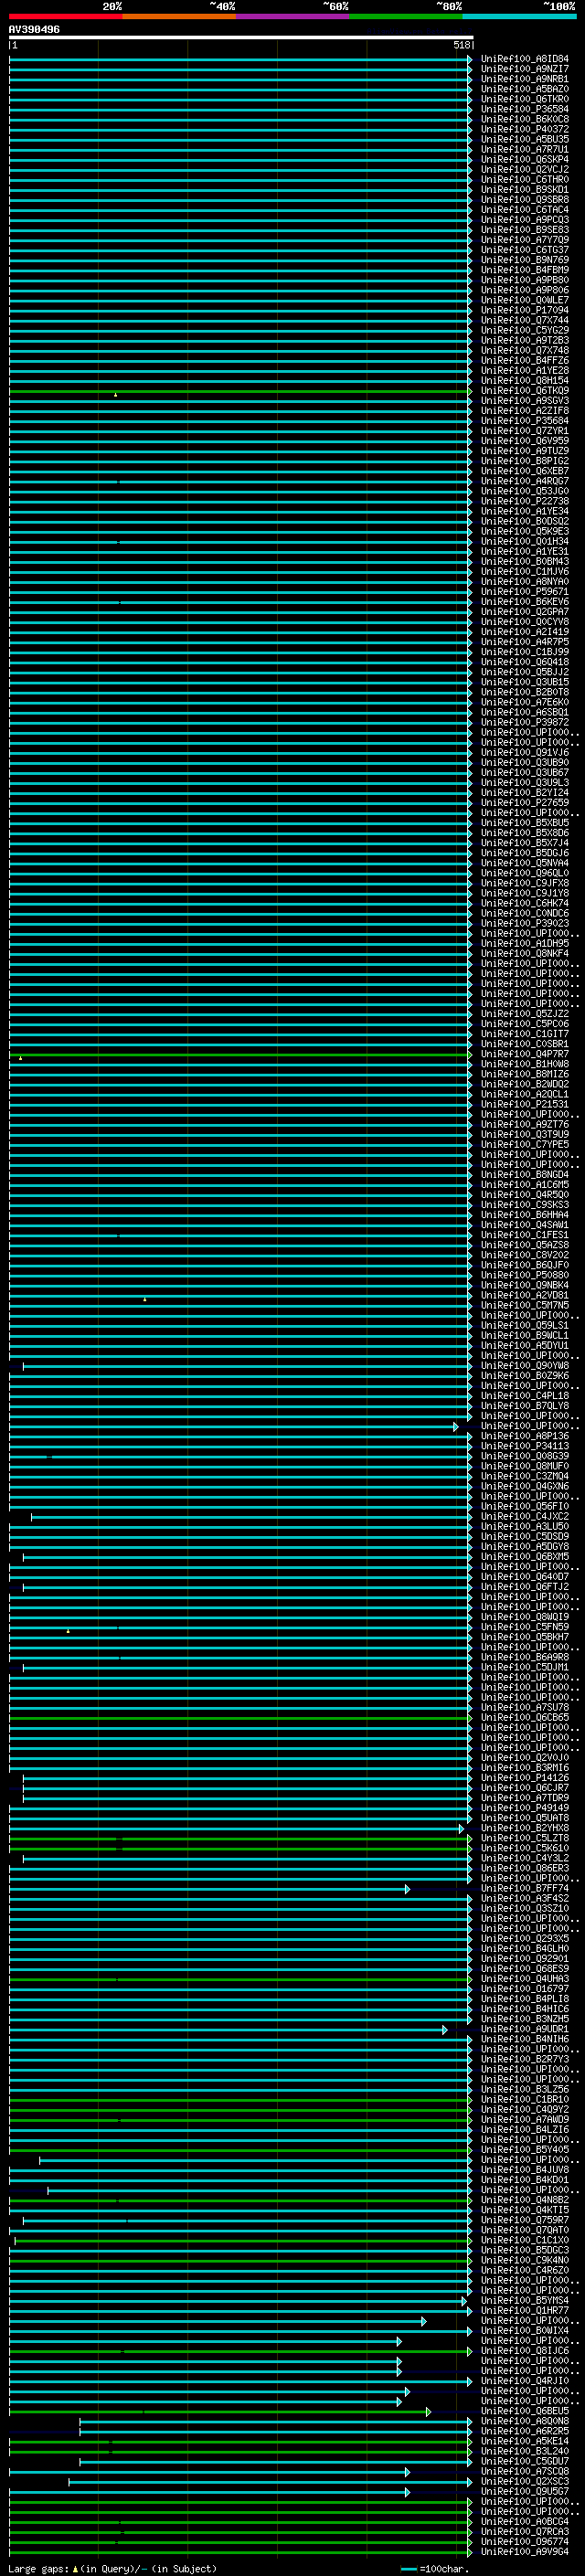The height and width of the screenshot is (2576, 585).
Task: Select hit label UniRef100_P17094
Action: tap(525, 310)
